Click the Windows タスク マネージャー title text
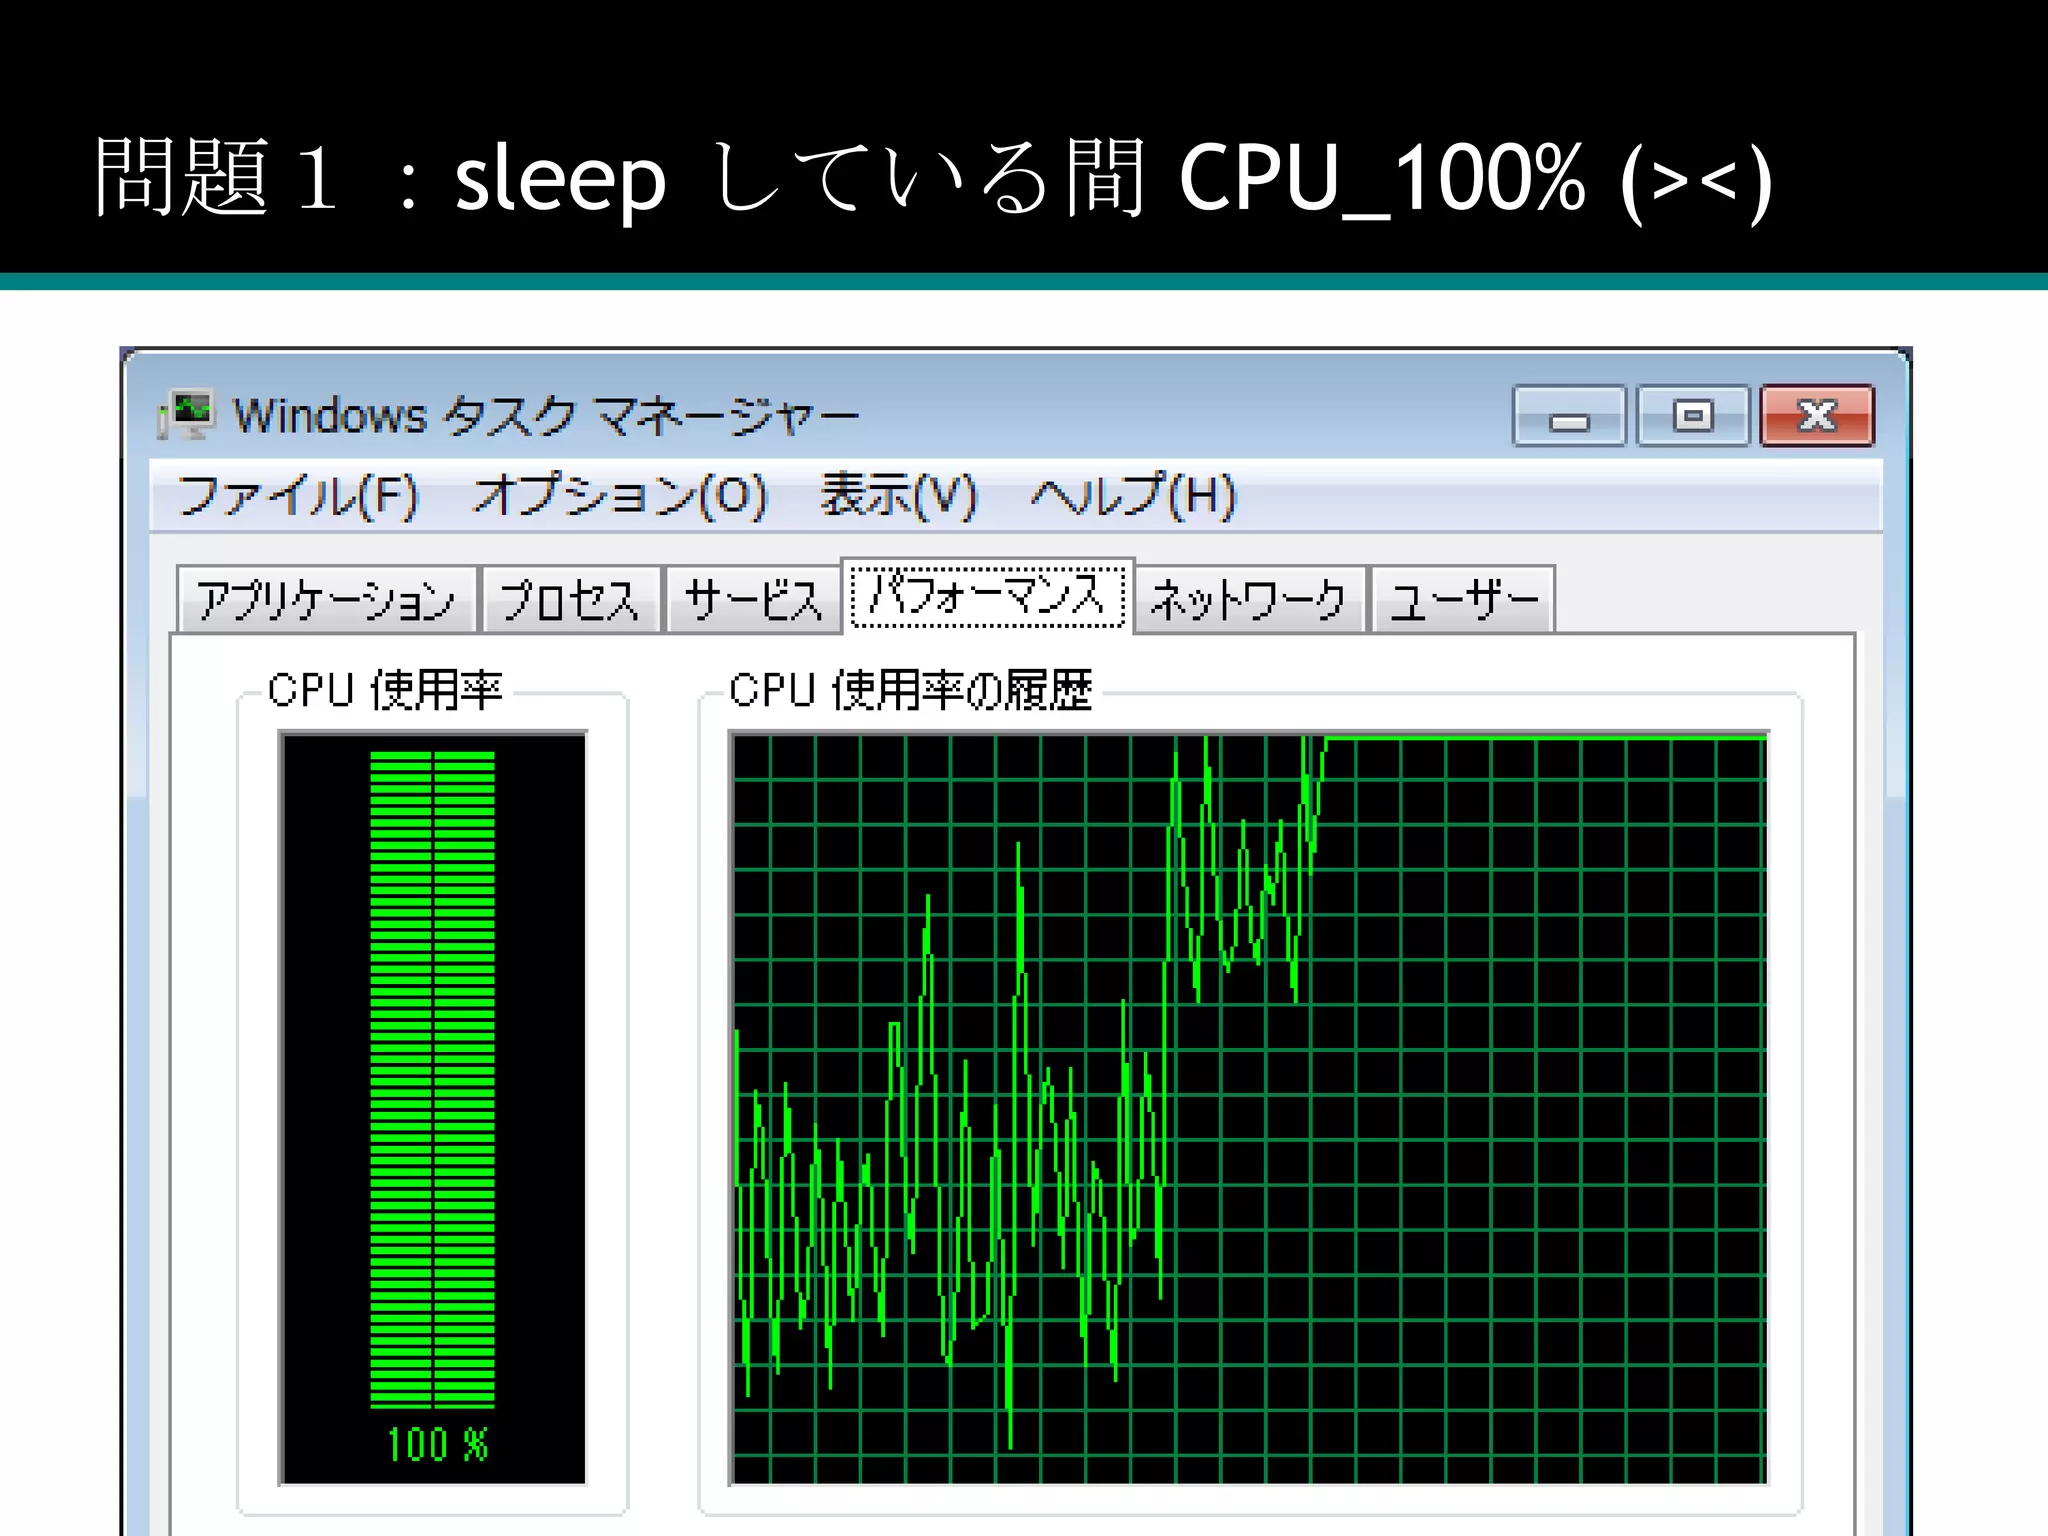The height and width of the screenshot is (1536, 2048). 546,416
